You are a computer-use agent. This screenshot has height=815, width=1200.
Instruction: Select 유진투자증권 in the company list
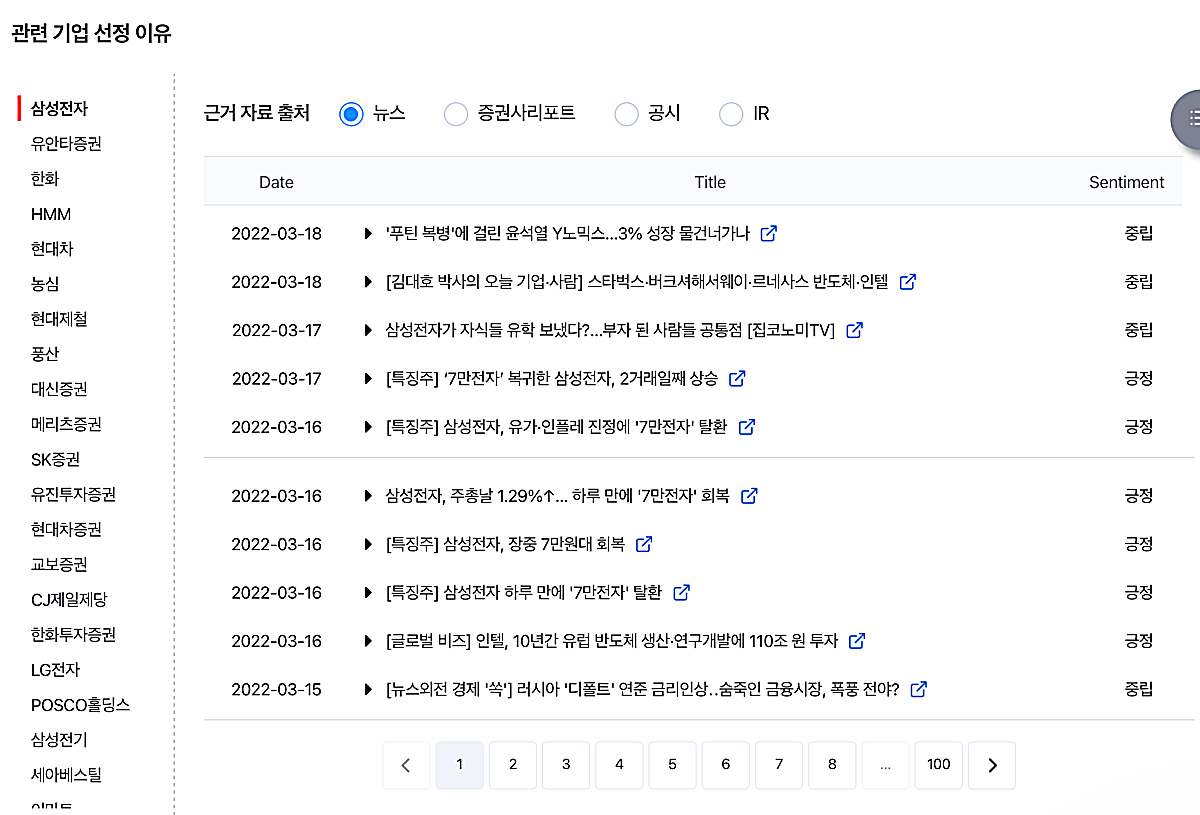[x=73, y=495]
